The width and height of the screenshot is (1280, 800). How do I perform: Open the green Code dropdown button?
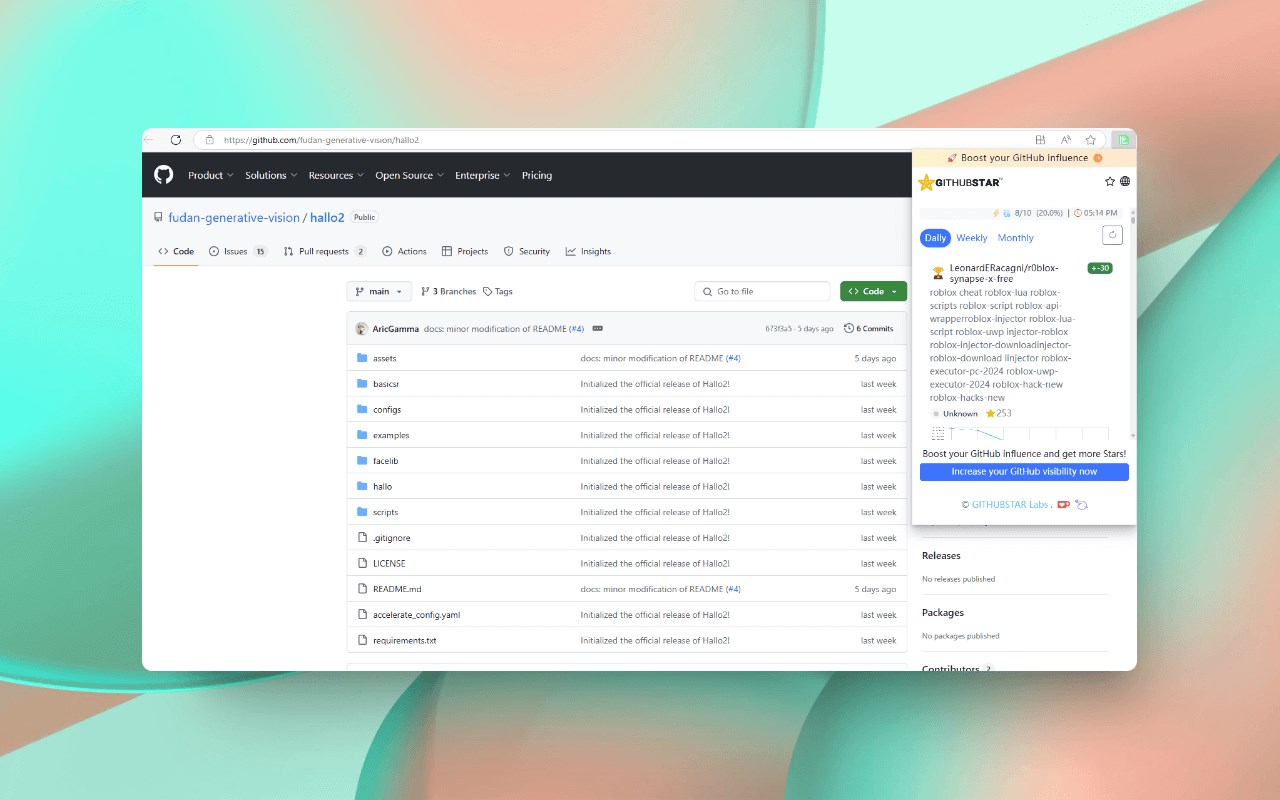click(873, 291)
